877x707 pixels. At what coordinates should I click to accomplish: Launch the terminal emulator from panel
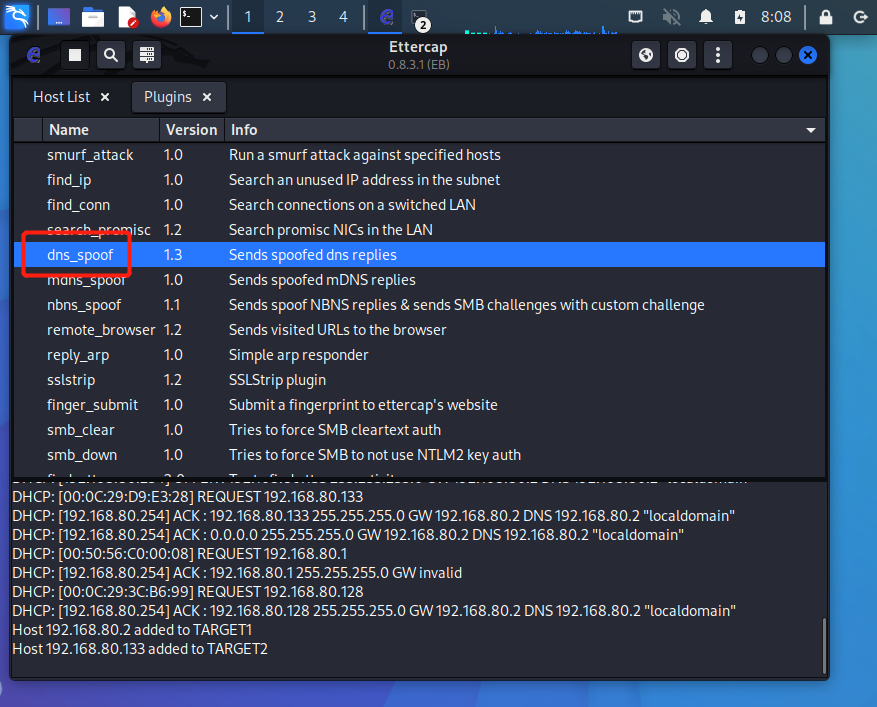click(x=191, y=17)
